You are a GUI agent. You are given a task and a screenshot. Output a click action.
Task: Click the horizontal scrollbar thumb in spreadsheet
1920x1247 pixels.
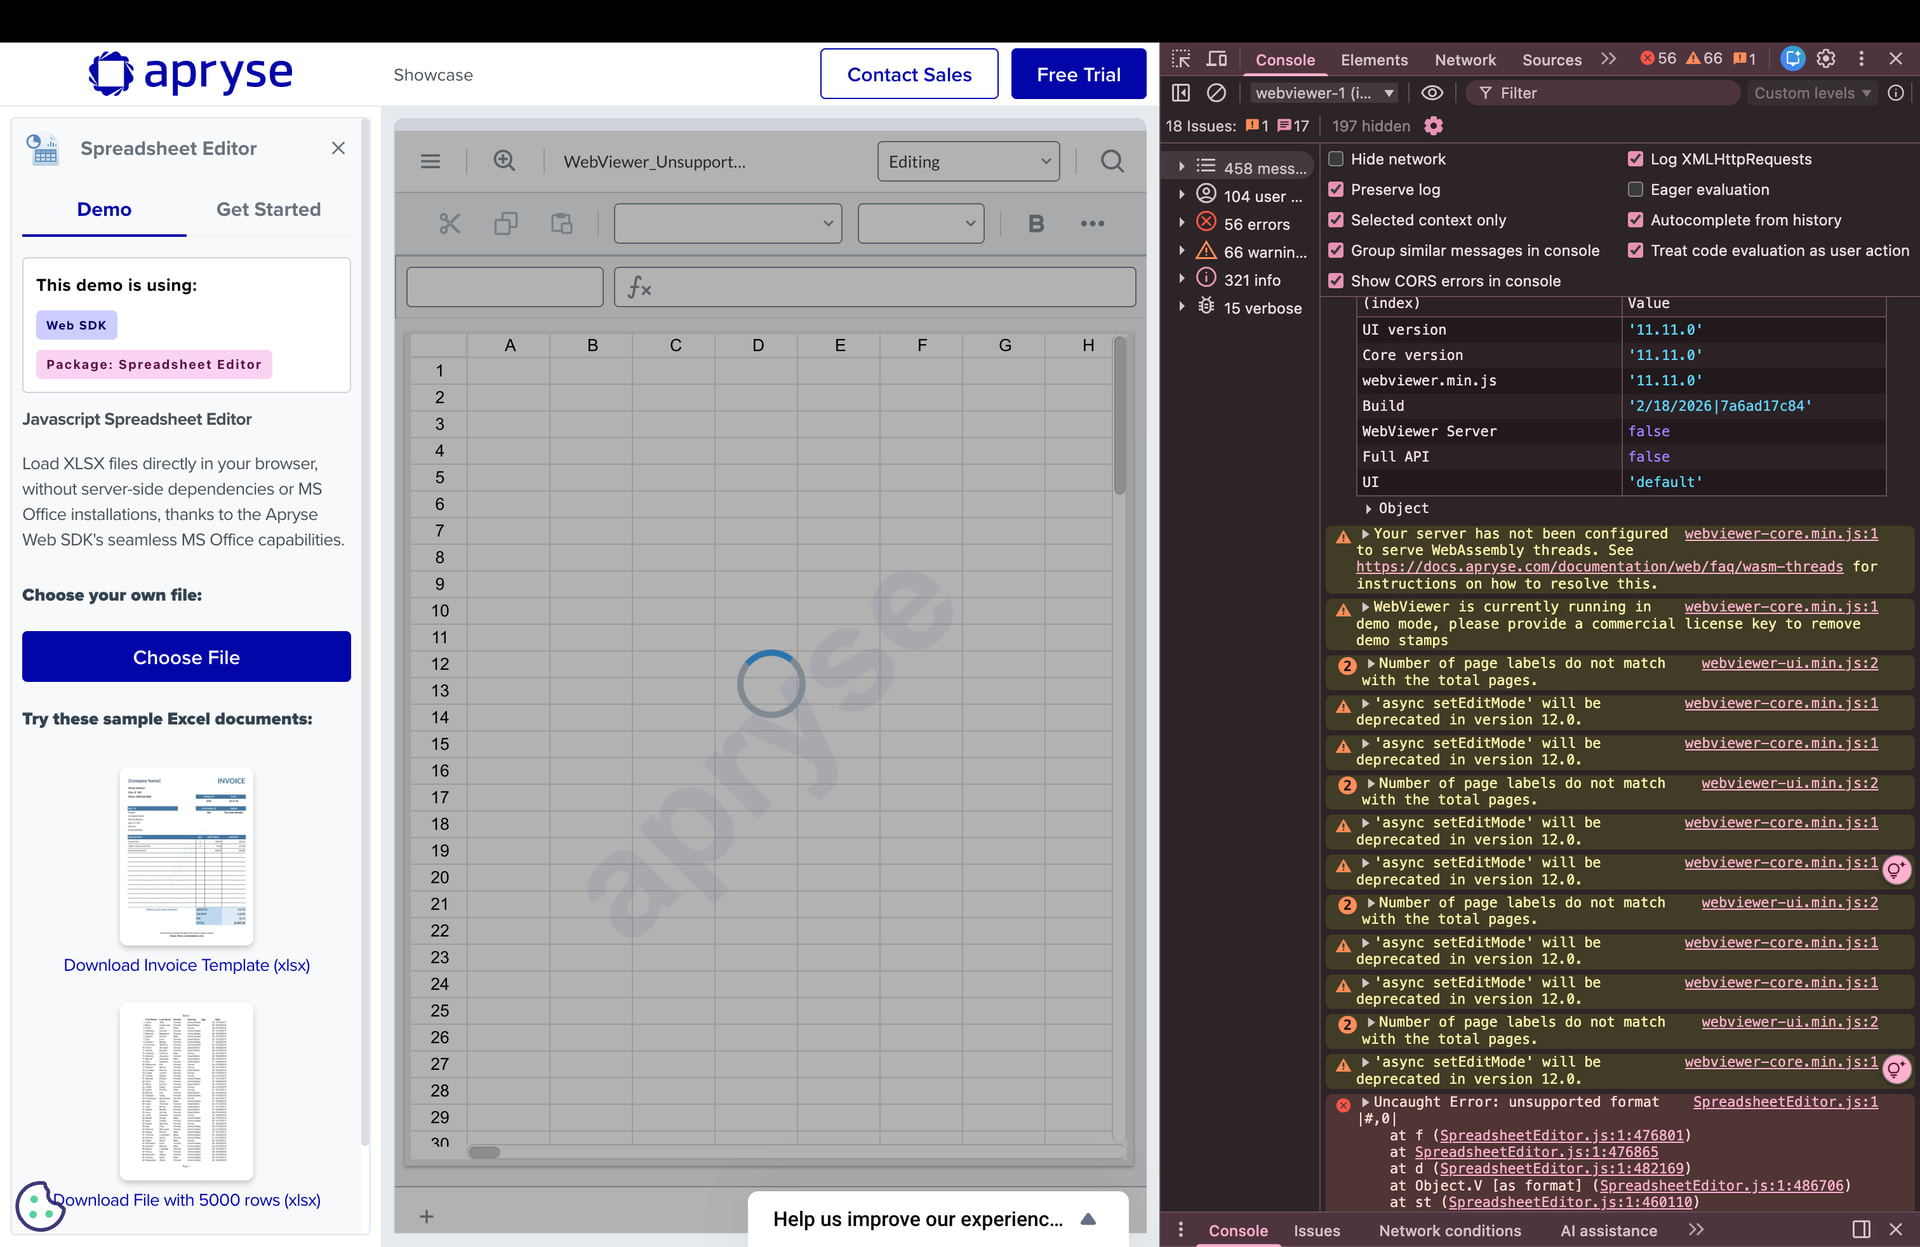[x=484, y=1152]
